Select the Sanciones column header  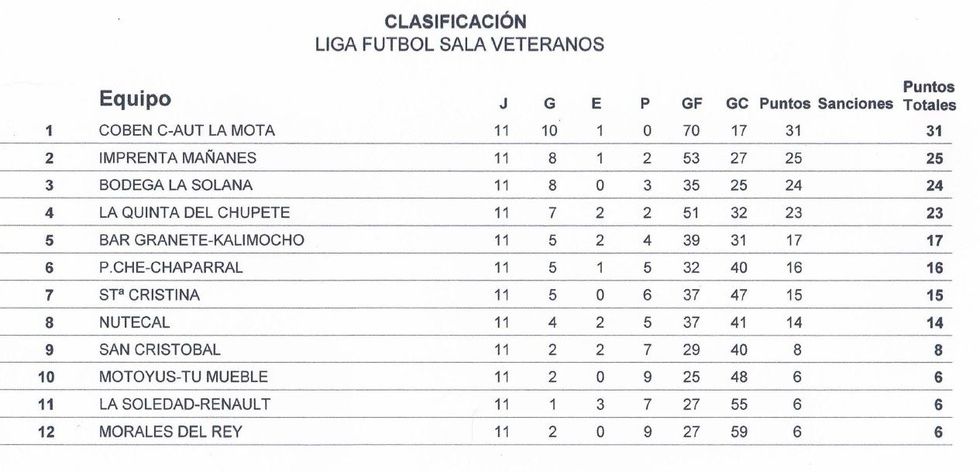click(855, 104)
